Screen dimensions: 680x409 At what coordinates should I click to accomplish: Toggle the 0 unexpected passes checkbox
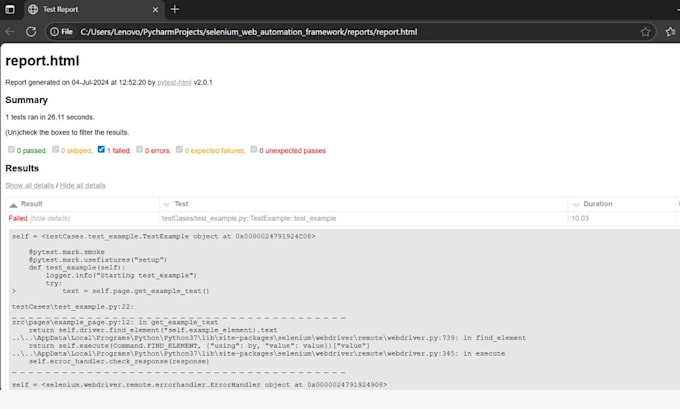tap(254, 150)
